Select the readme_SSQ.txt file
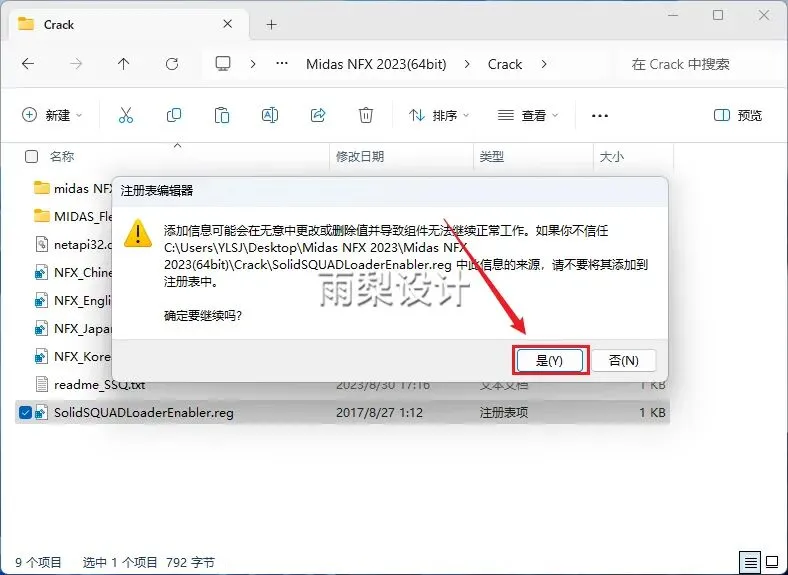788x575 pixels. coord(90,385)
